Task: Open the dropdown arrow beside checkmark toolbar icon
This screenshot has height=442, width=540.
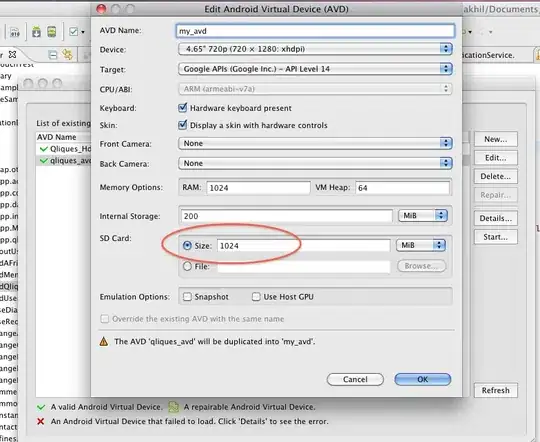Action: 83,32
